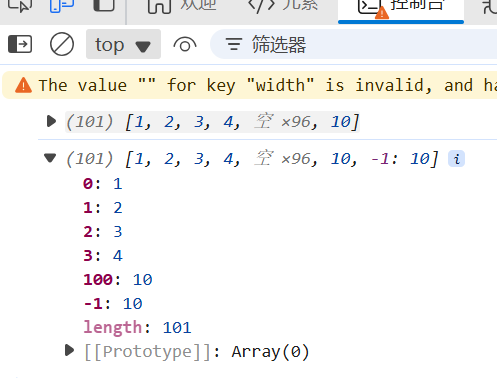The width and height of the screenshot is (497, 378).
Task: Clear the console output
Action: point(62,44)
